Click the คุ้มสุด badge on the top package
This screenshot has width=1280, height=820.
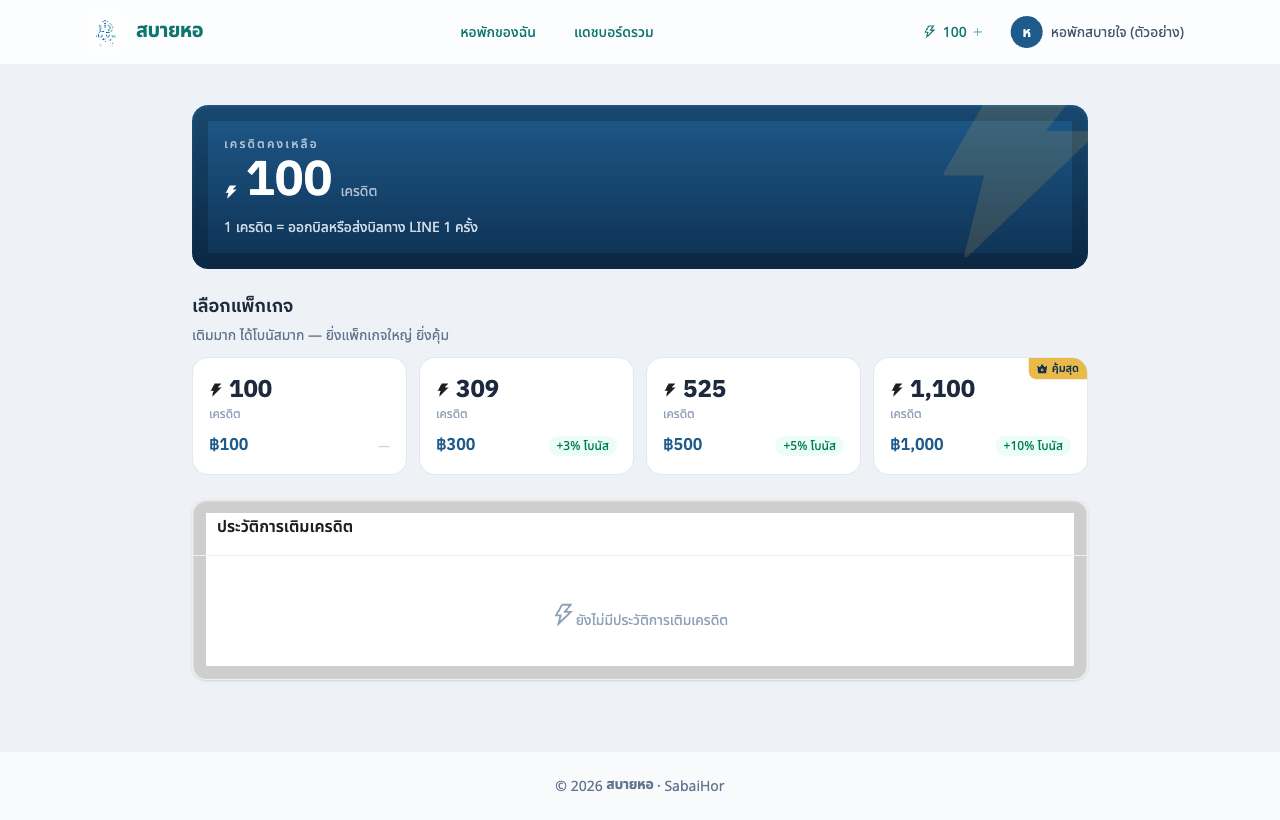click(x=1058, y=369)
